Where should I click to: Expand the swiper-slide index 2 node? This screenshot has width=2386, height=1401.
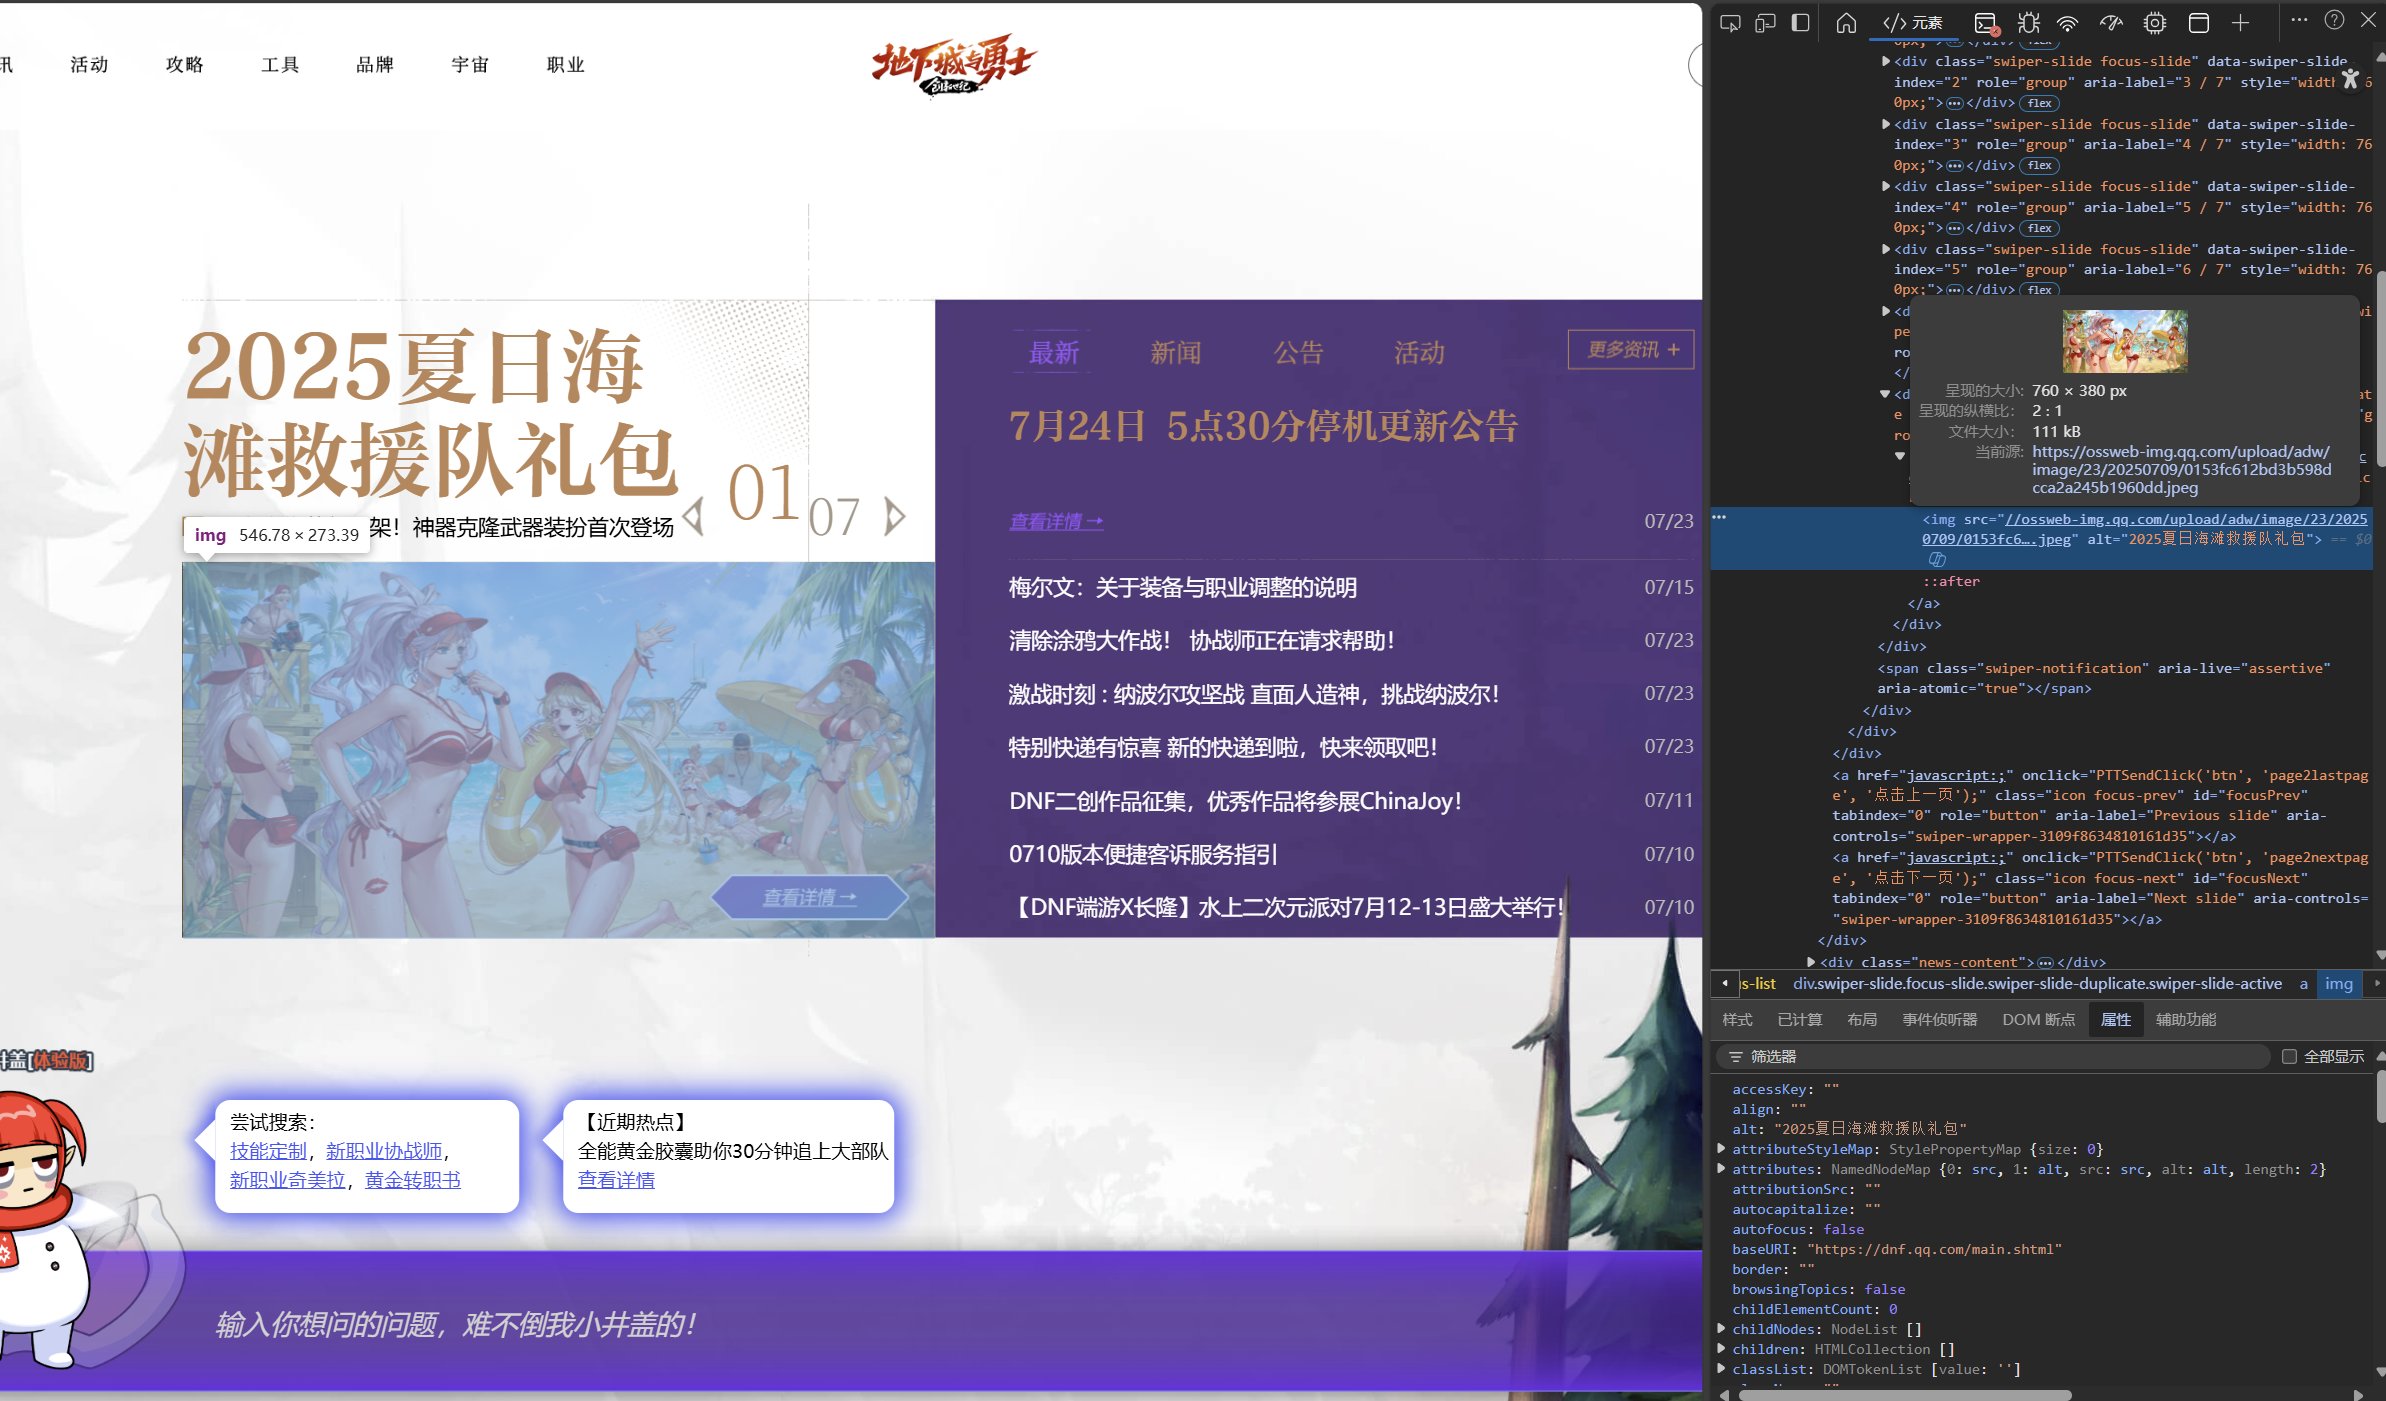[1886, 61]
